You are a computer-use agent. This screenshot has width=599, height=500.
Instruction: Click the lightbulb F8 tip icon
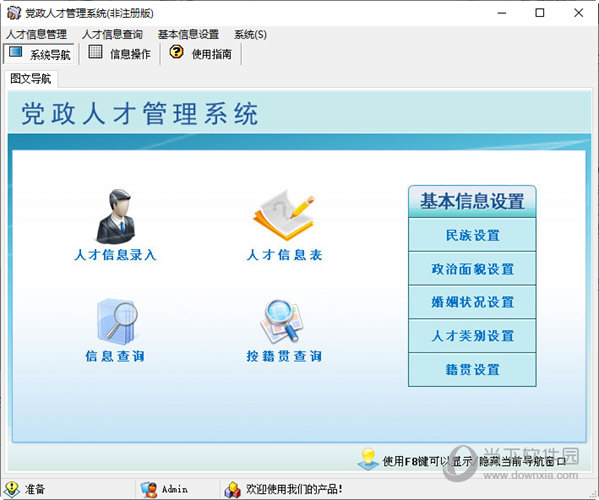pyautogui.click(x=368, y=459)
